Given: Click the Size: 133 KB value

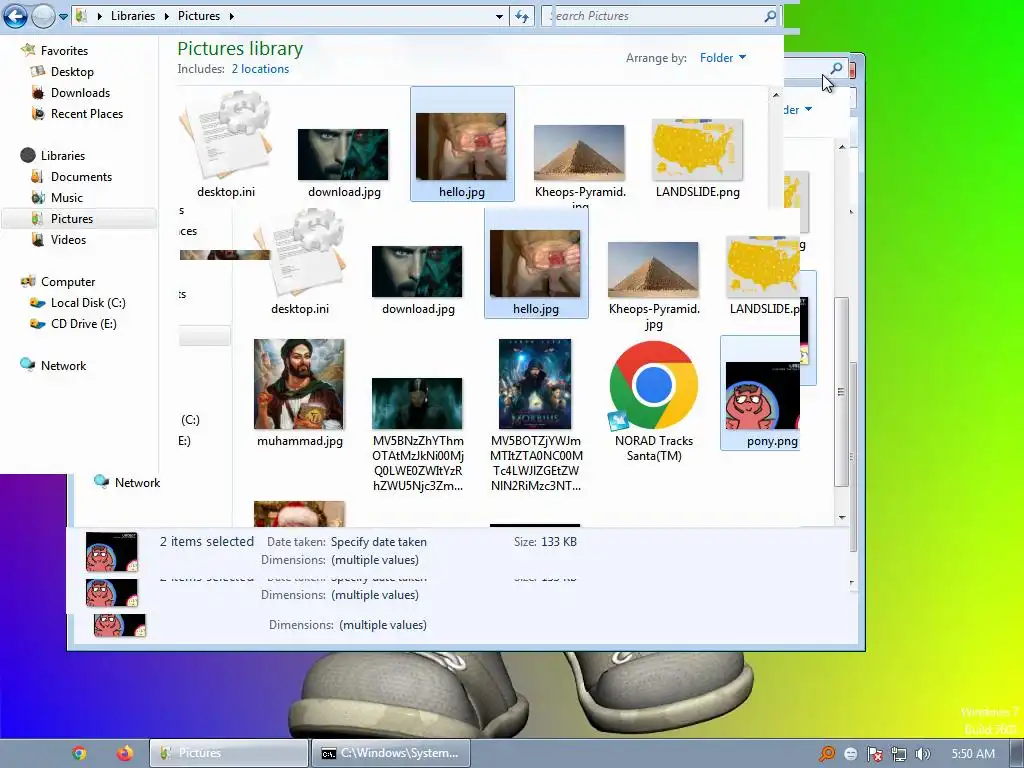Looking at the screenshot, I should (558, 542).
